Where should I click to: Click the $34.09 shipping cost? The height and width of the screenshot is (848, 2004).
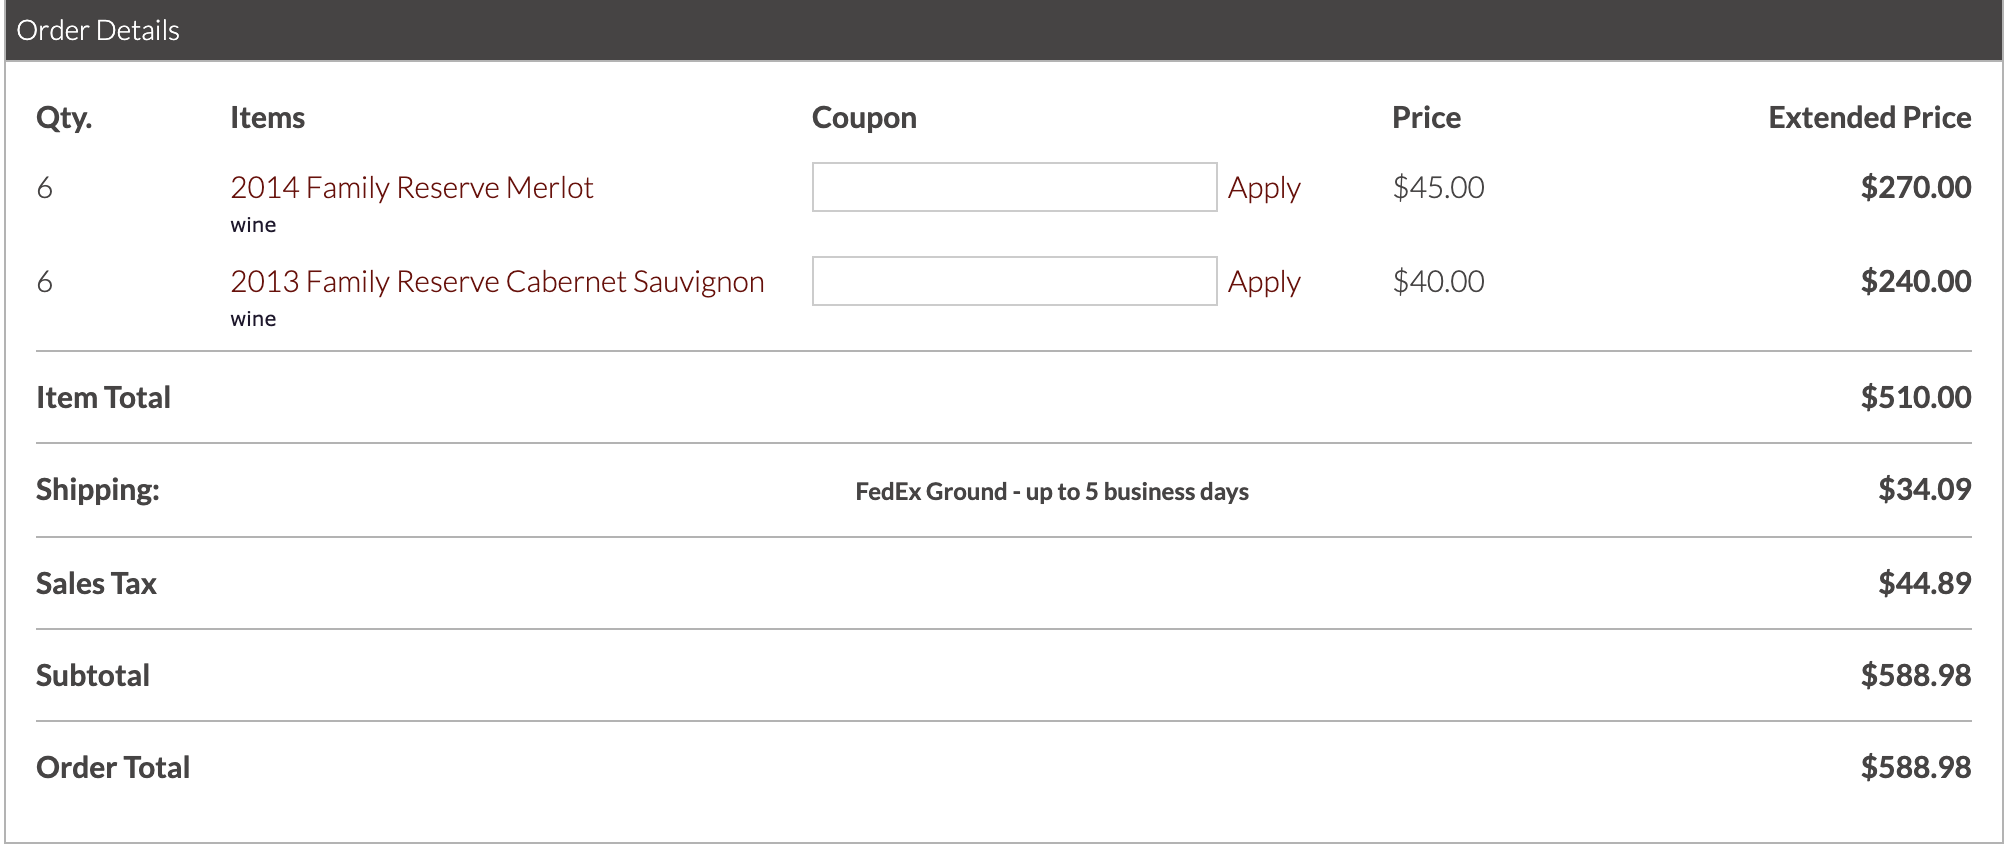coord(1924,489)
